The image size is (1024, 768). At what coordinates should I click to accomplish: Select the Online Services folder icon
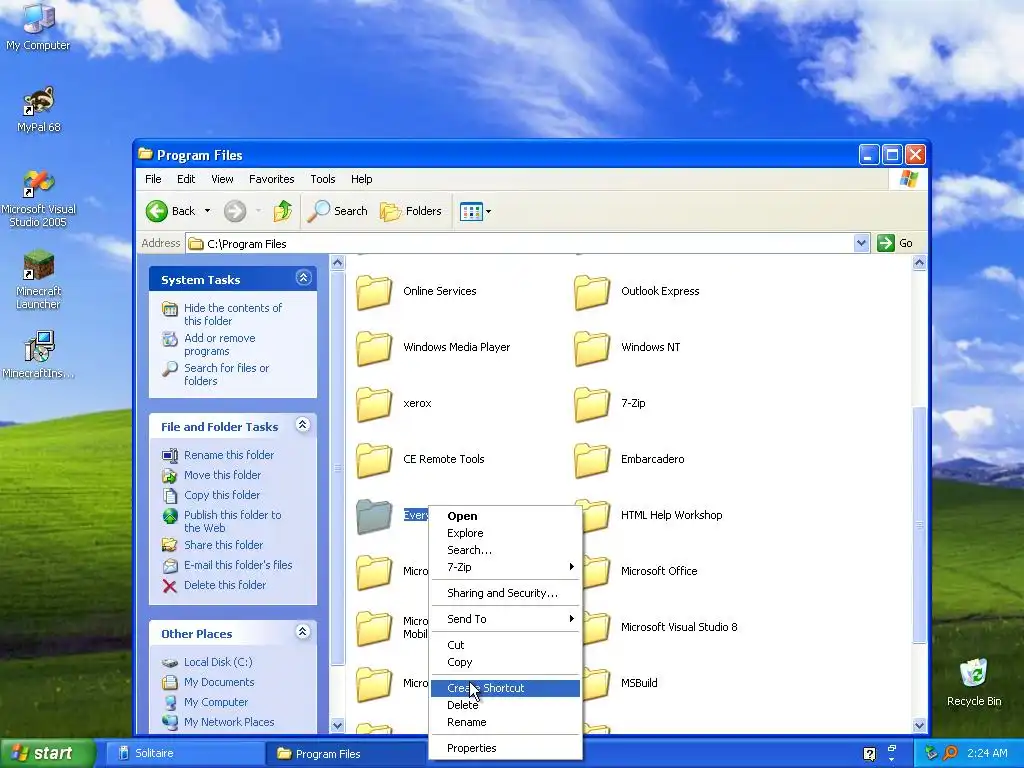tap(374, 292)
